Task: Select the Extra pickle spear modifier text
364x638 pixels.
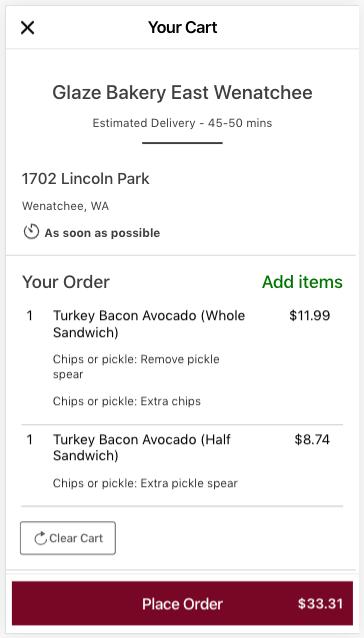Action: point(145,483)
